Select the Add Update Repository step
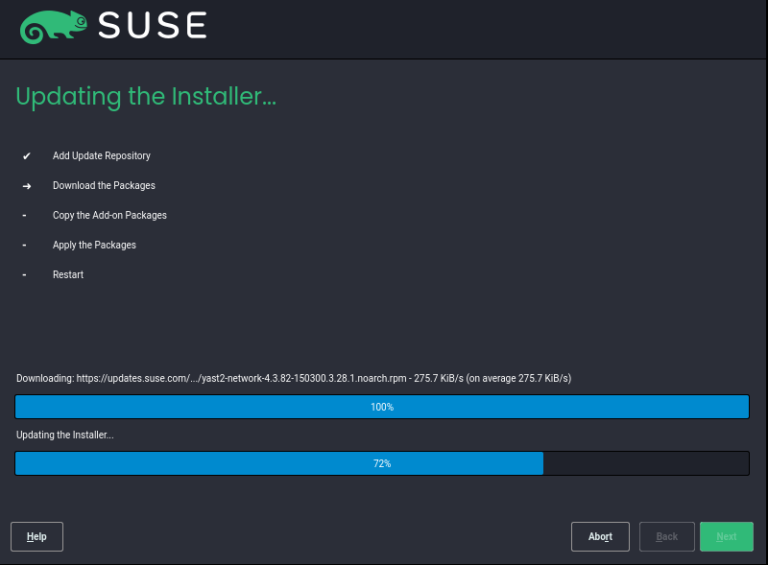Image resolution: width=768 pixels, height=565 pixels. (x=101, y=156)
